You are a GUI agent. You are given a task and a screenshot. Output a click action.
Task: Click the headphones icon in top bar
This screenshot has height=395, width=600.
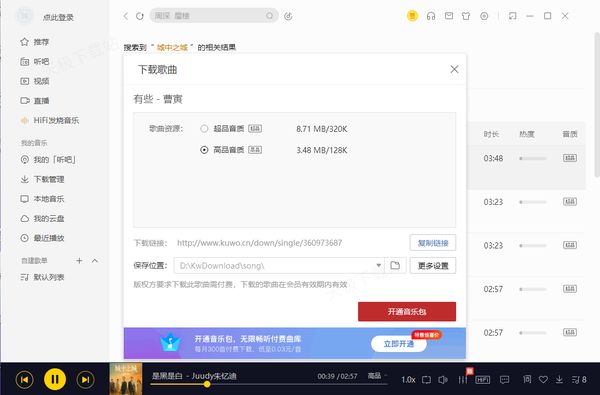pyautogui.click(x=431, y=16)
